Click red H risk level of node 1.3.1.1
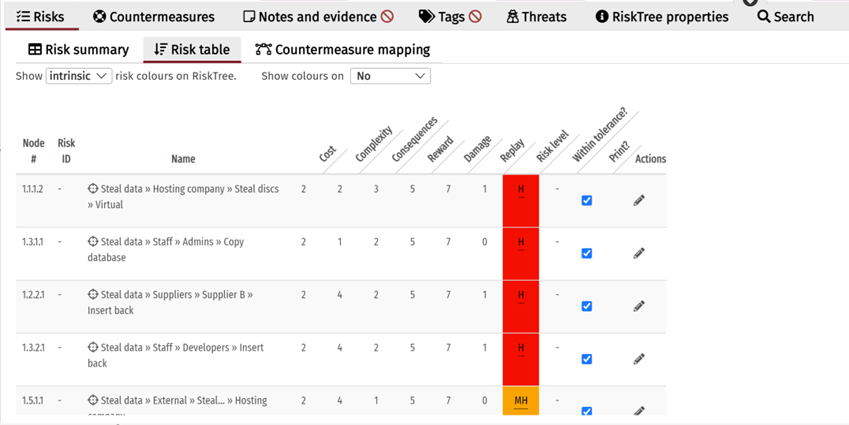Image resolution: width=849 pixels, height=425 pixels. click(521, 253)
